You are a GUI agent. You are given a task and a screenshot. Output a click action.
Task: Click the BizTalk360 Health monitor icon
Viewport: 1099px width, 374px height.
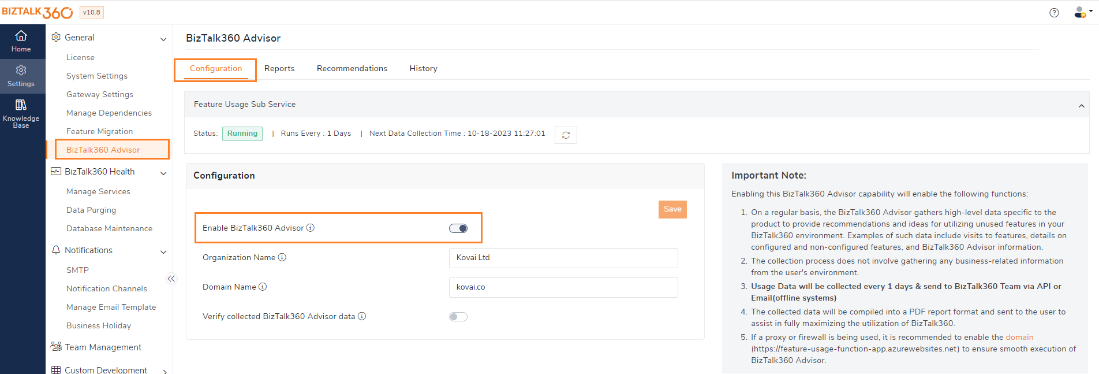pos(57,172)
